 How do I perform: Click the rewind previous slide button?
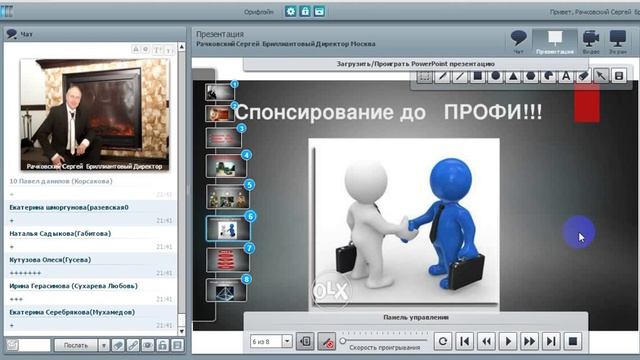click(486, 341)
